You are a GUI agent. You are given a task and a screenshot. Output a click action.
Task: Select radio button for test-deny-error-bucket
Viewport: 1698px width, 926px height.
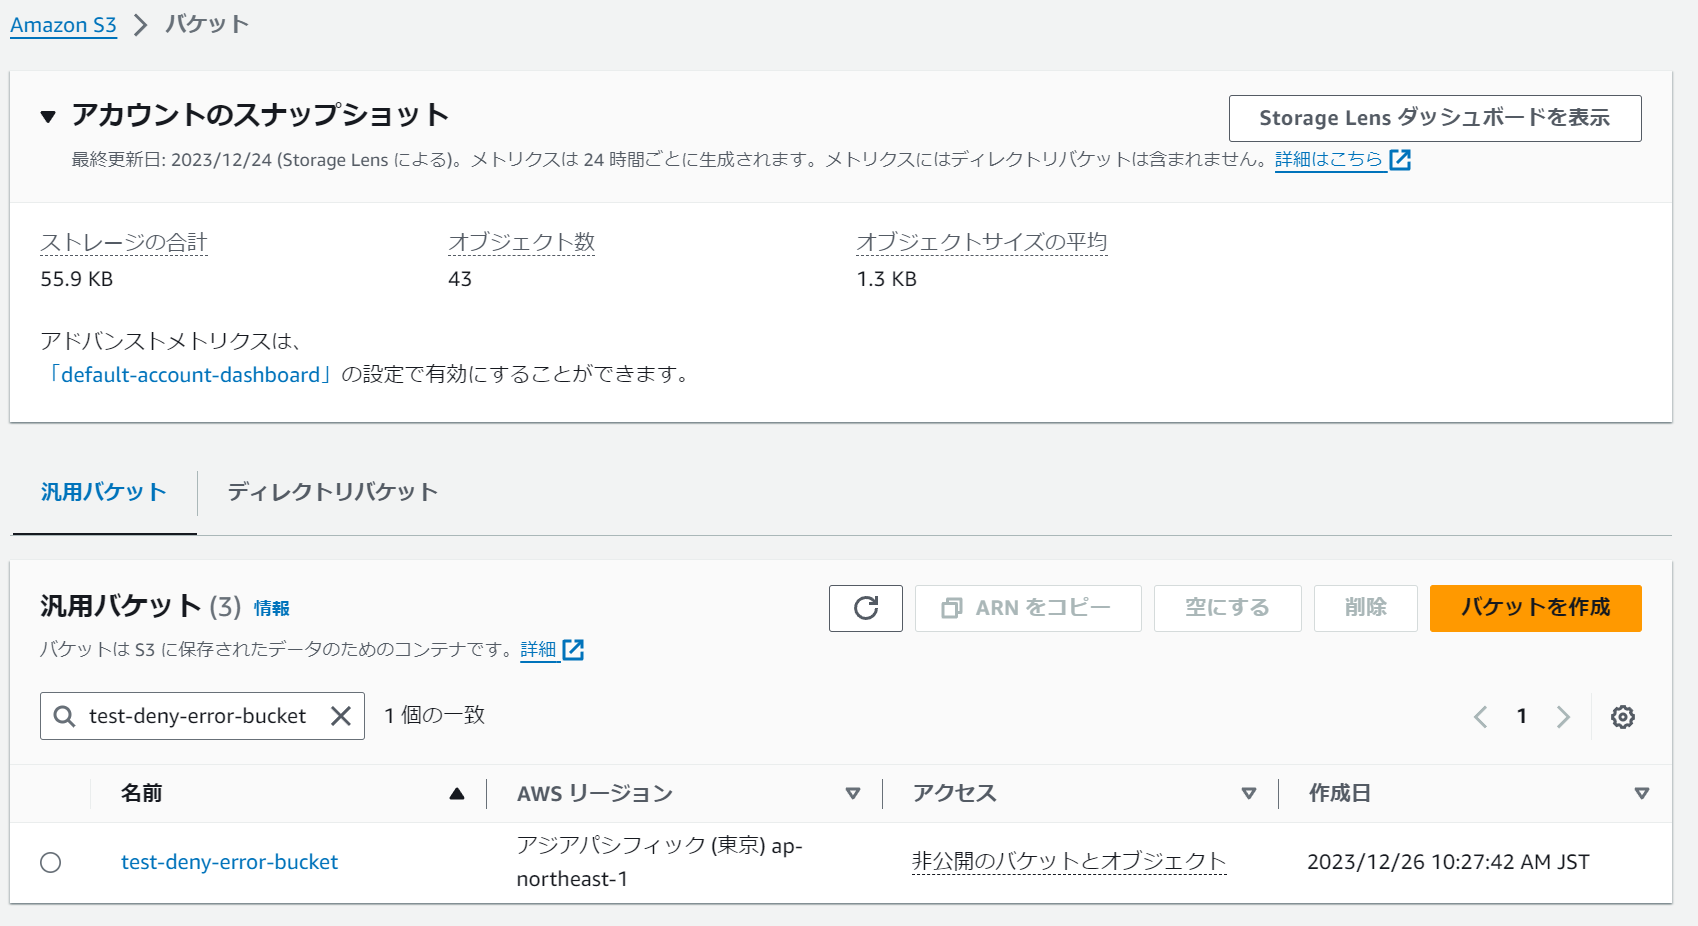pyautogui.click(x=51, y=862)
